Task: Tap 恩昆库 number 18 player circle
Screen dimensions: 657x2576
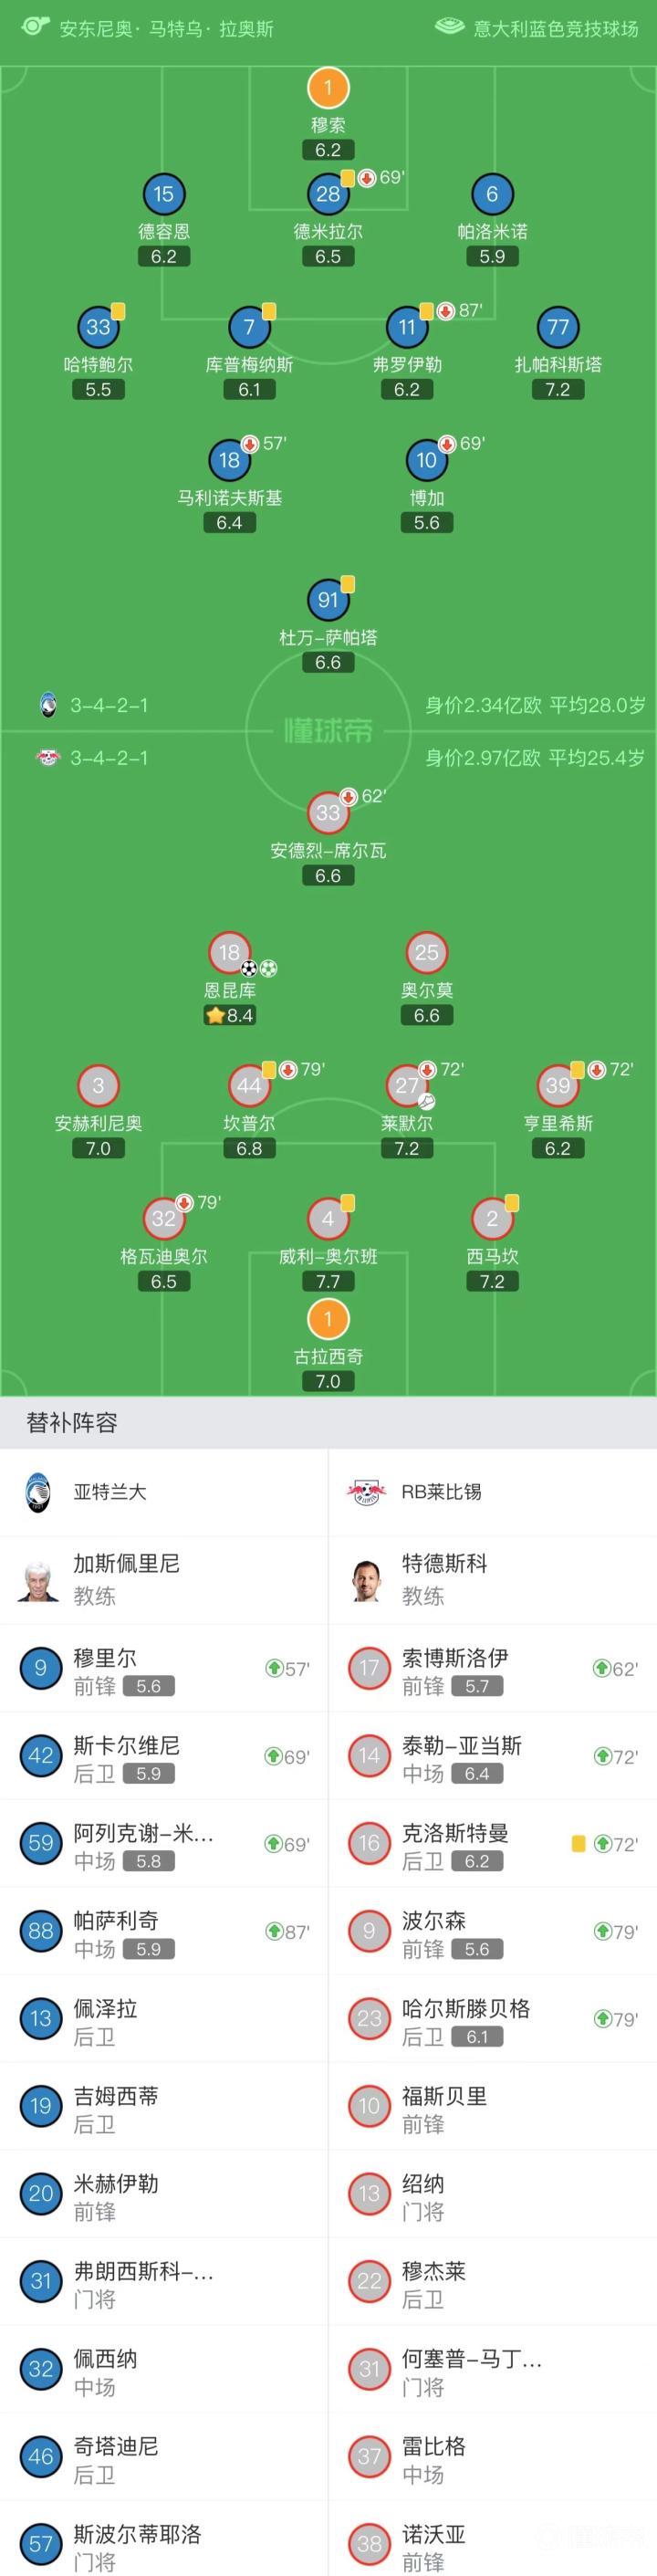Action: 229,952
